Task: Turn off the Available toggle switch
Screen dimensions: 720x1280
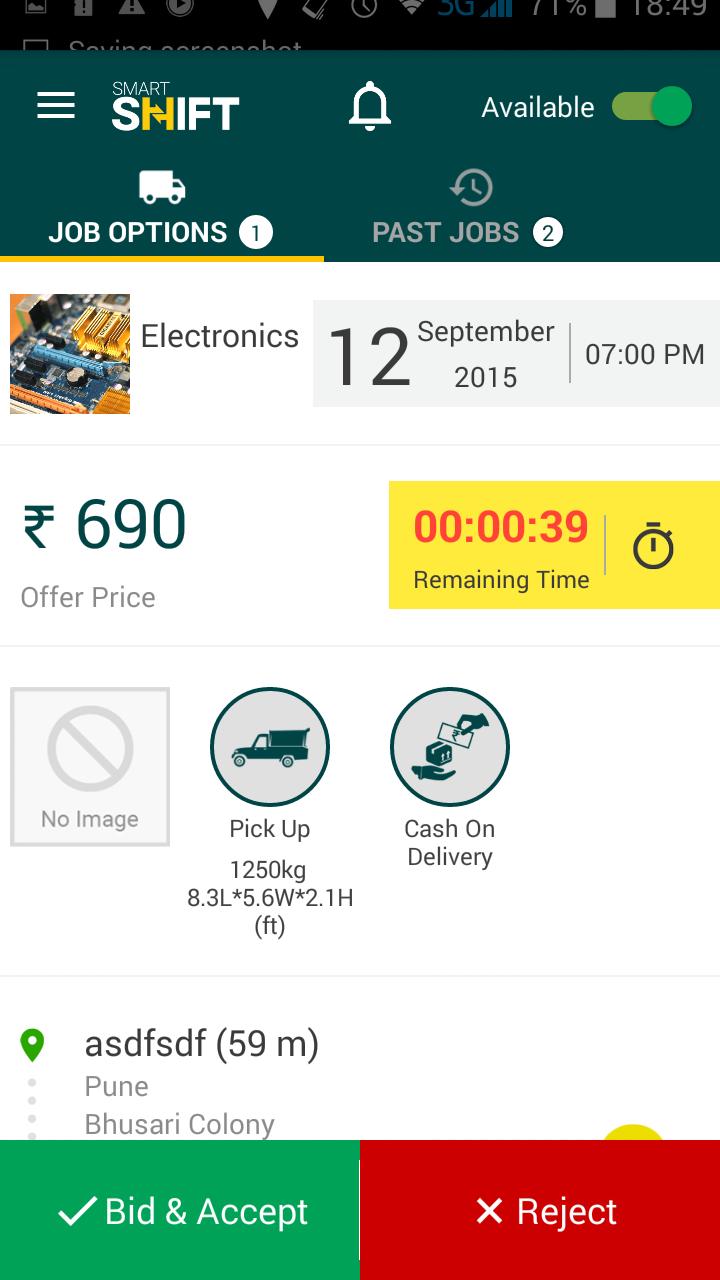Action: coord(652,107)
